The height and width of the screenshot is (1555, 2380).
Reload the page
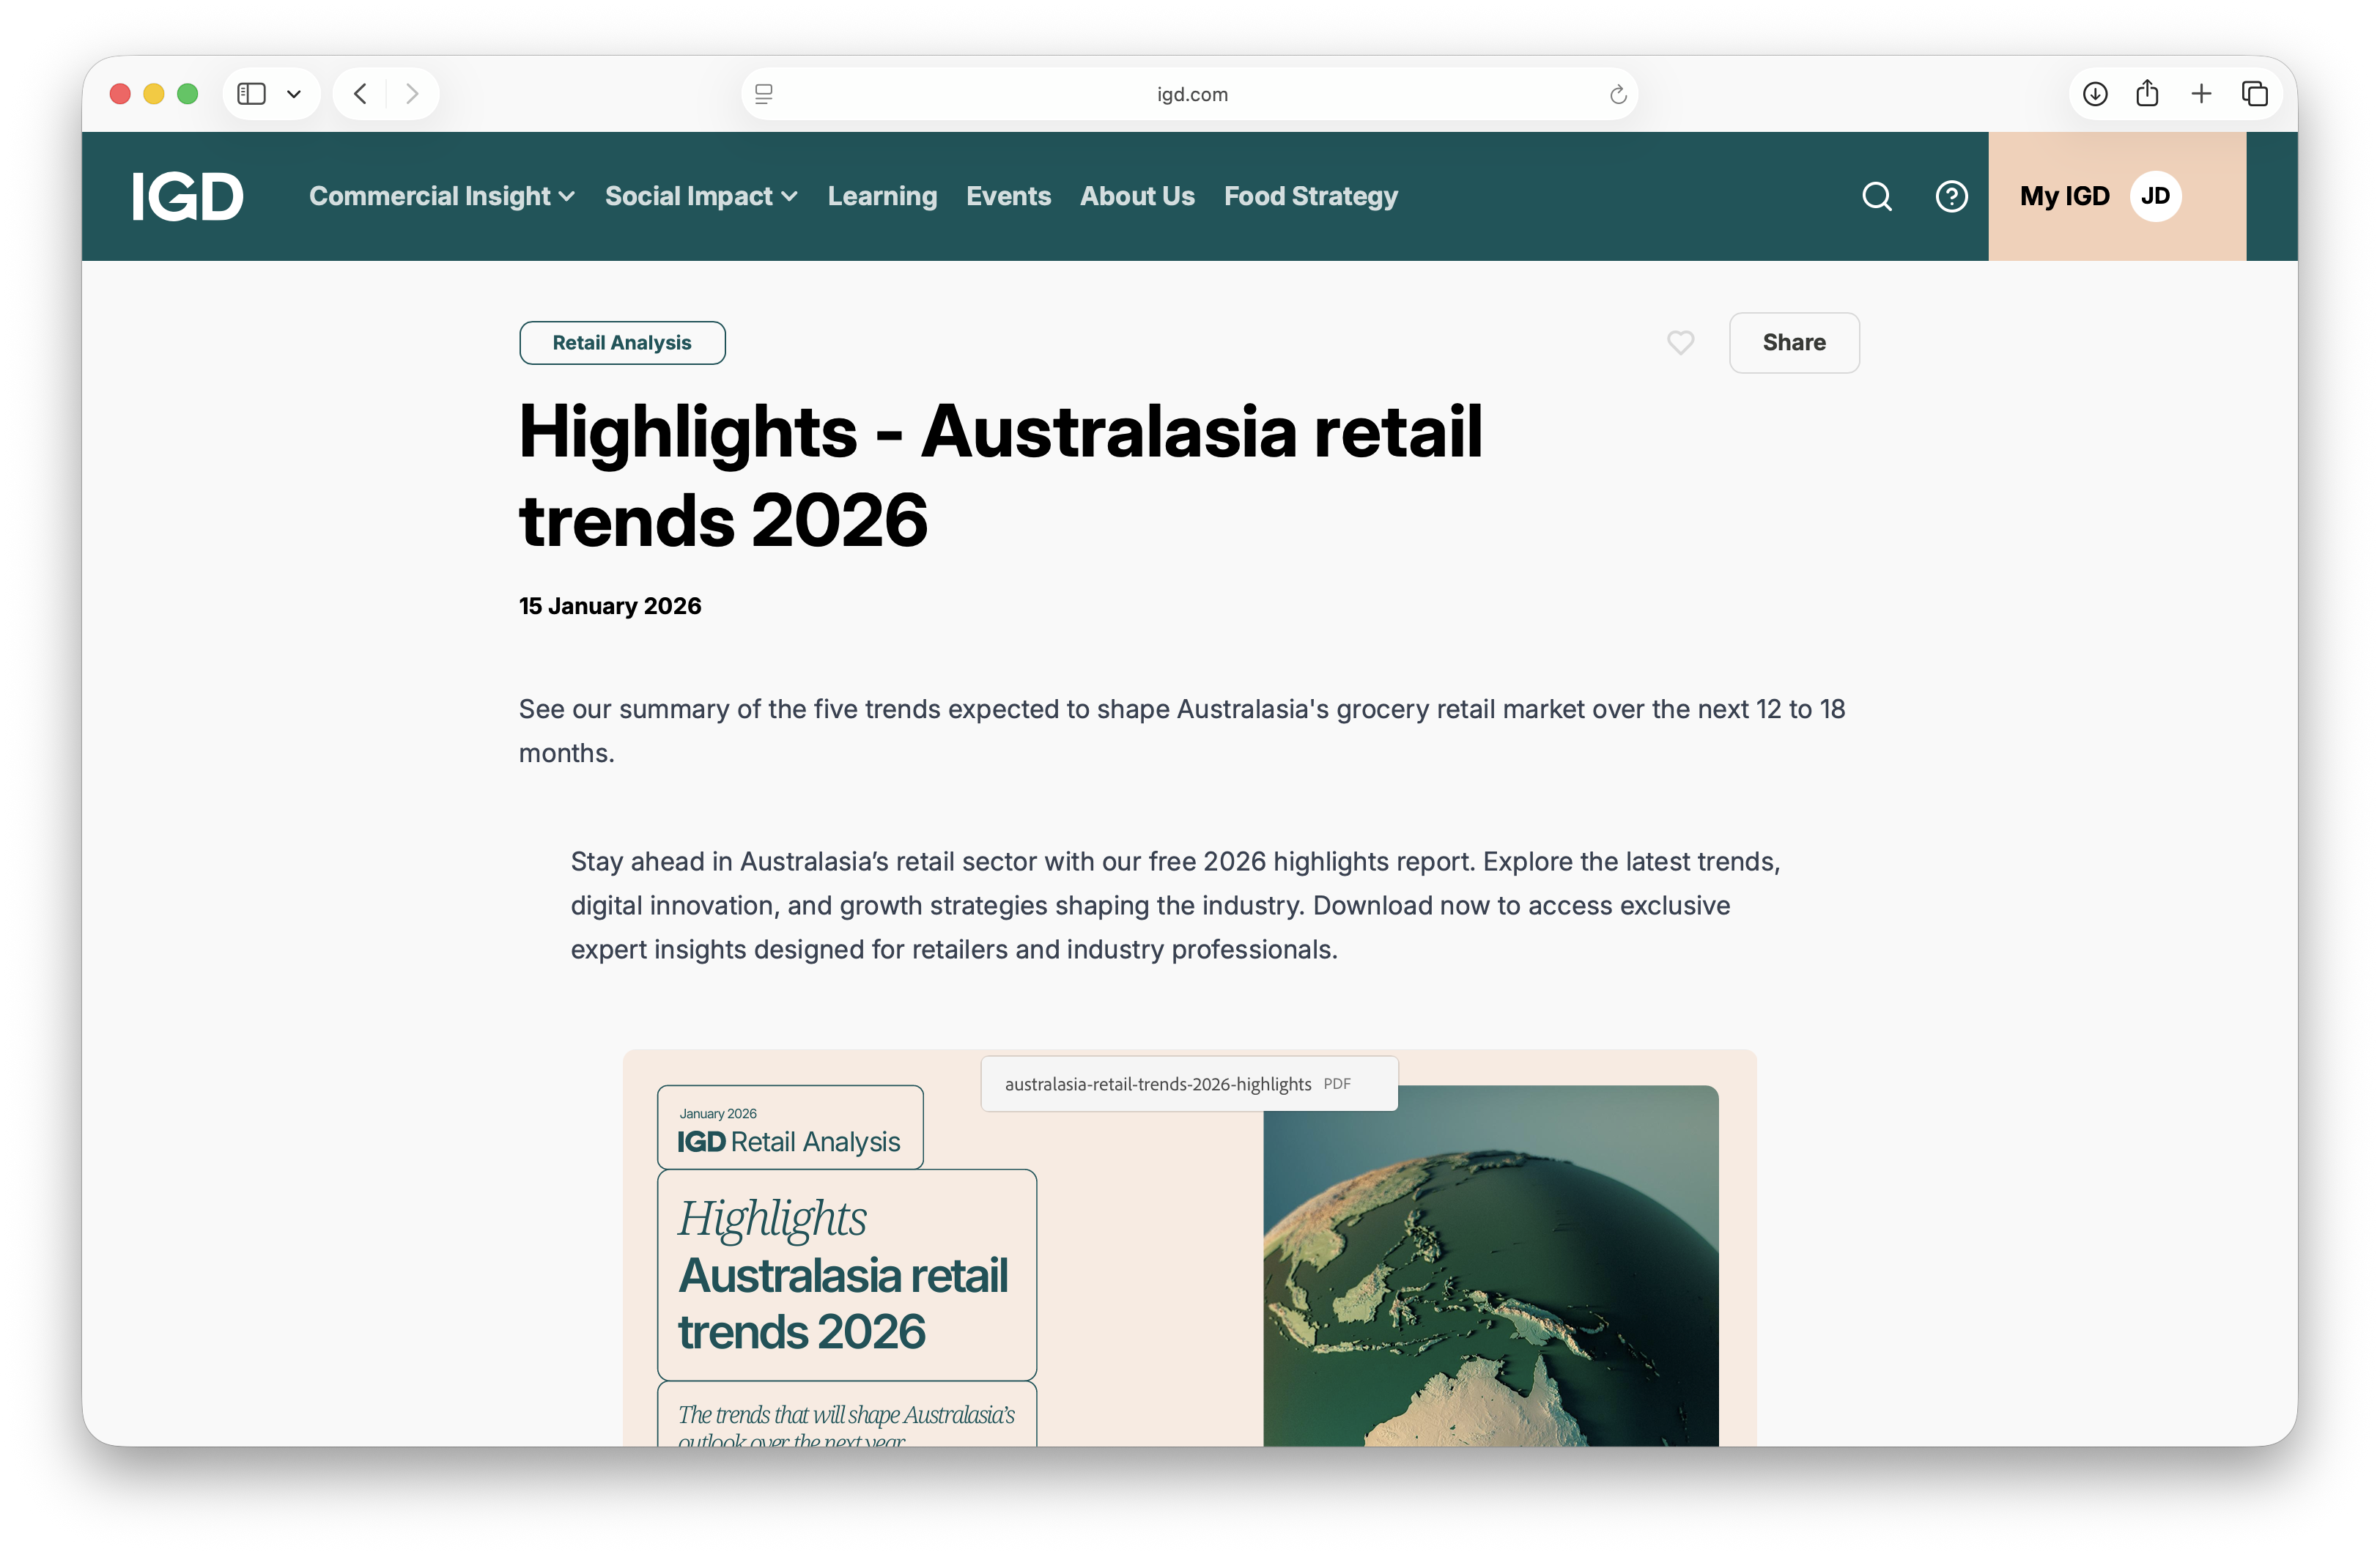click(x=1617, y=95)
